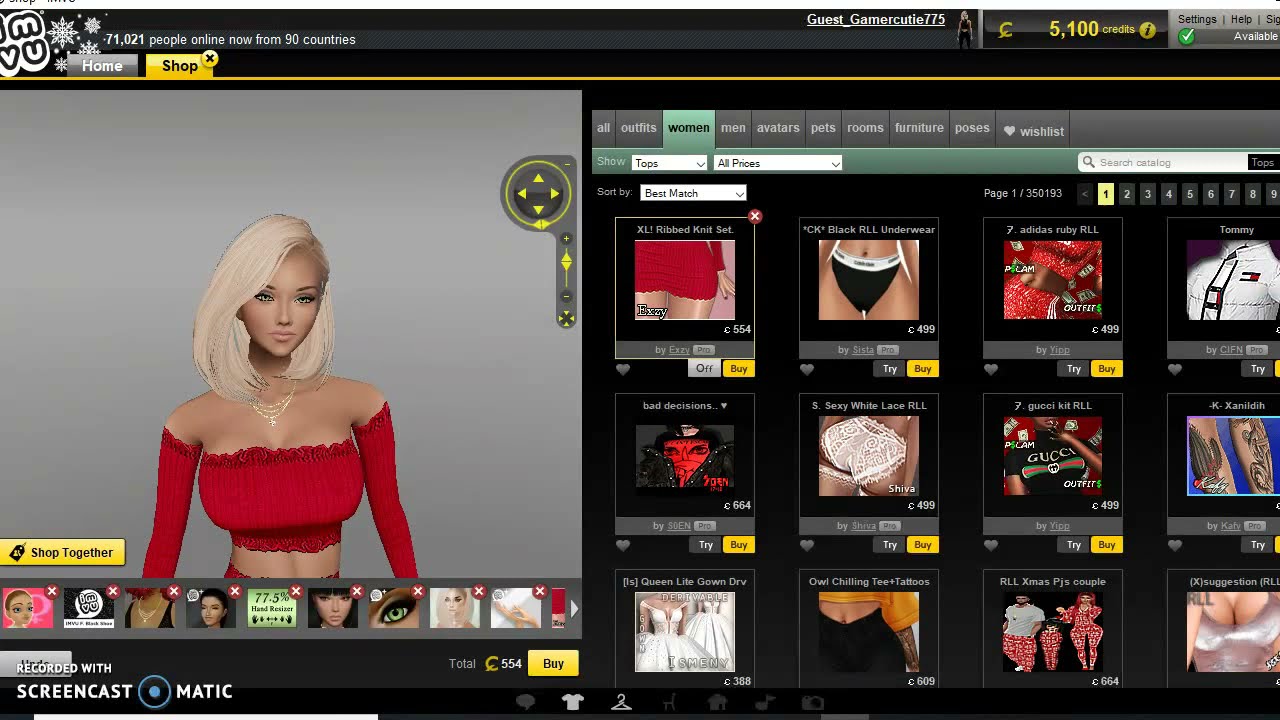Viewport: 1280px width, 720px height.
Task: Open creator Exzy's link
Action: point(679,350)
